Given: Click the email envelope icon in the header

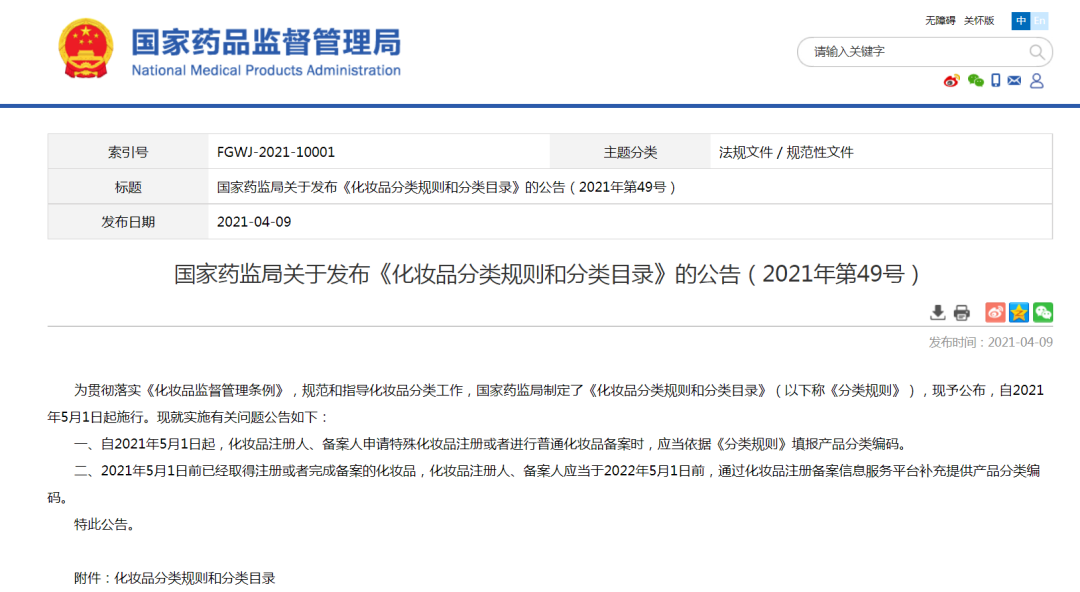Looking at the screenshot, I should (x=1014, y=80).
